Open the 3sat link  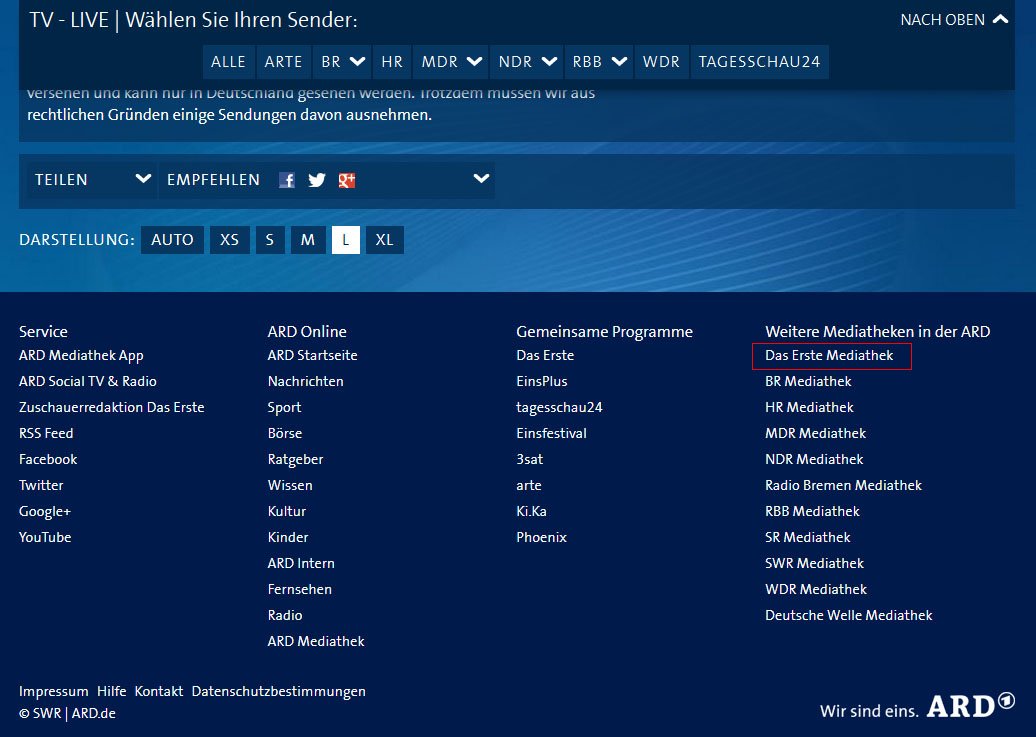tap(530, 459)
